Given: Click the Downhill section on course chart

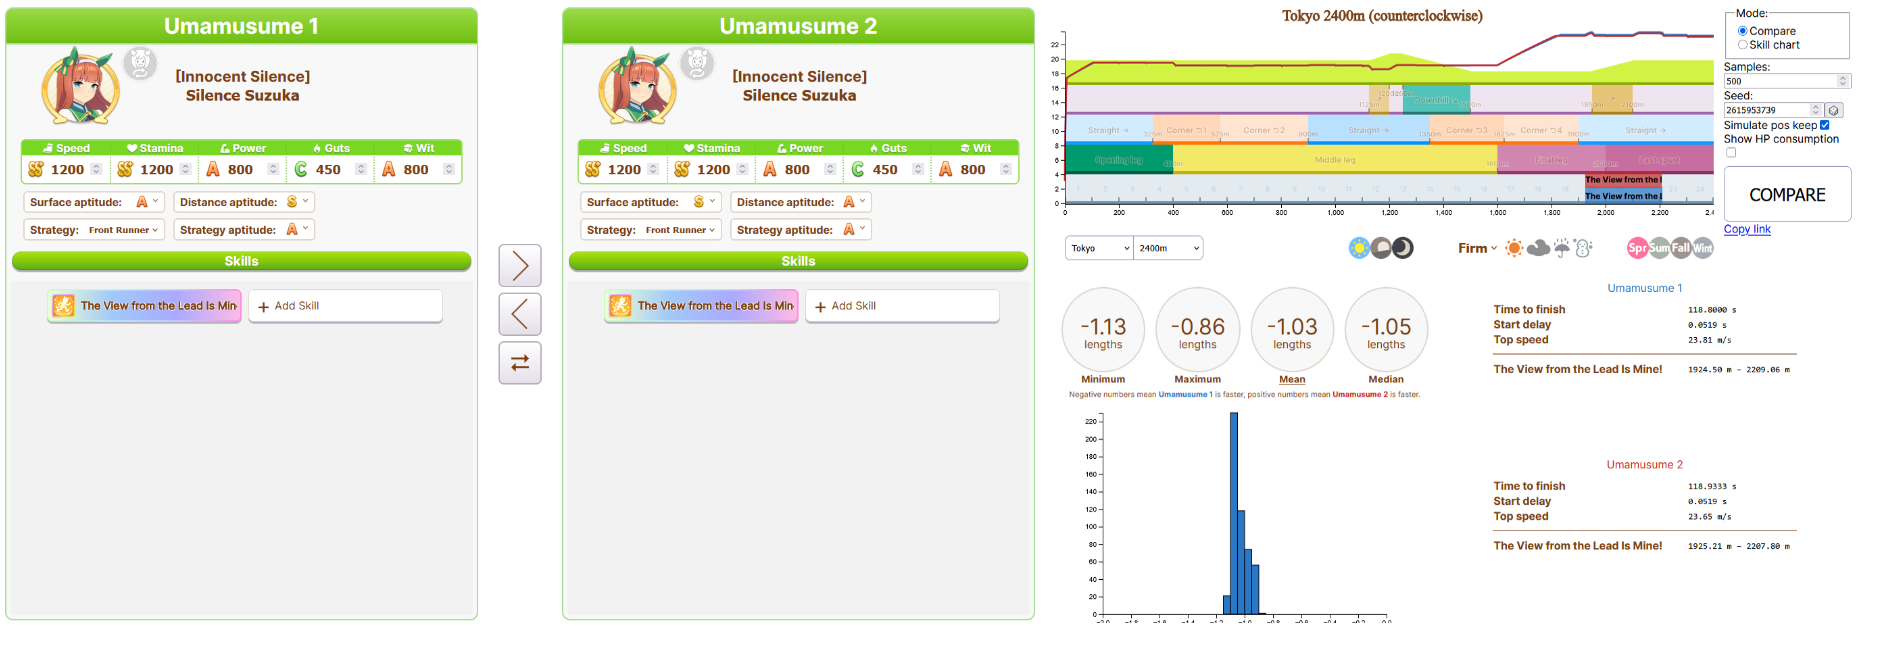Looking at the screenshot, I should (1435, 100).
